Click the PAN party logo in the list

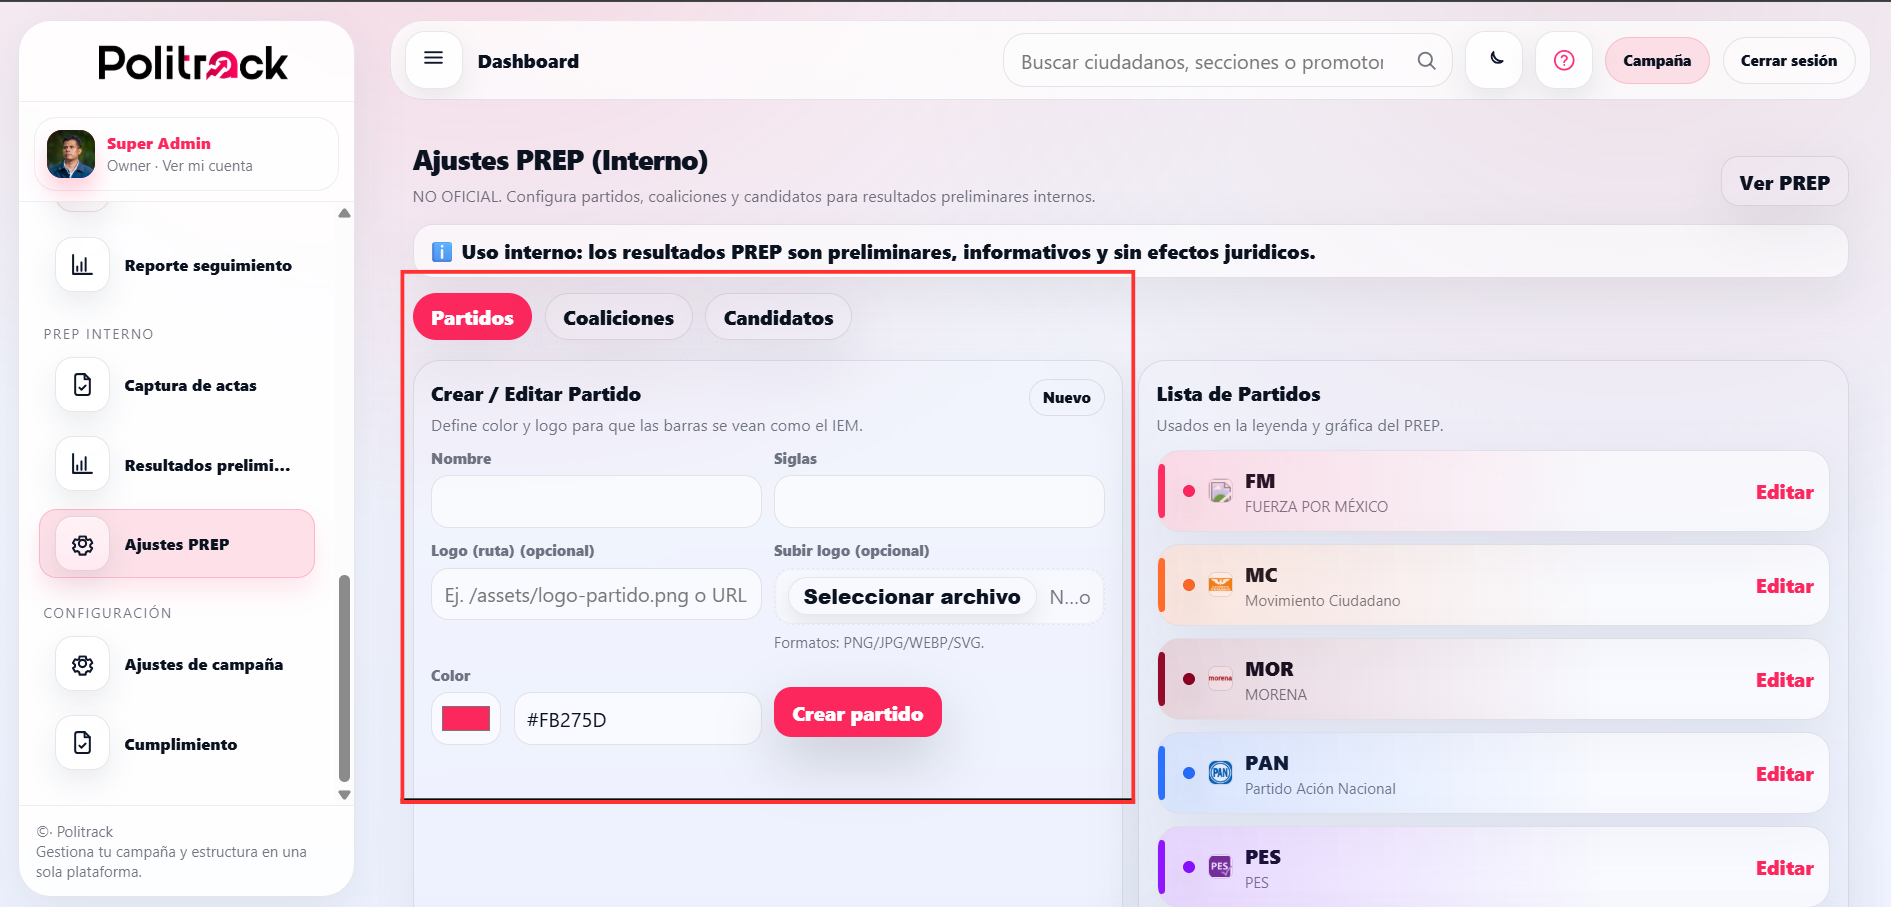[1220, 773]
